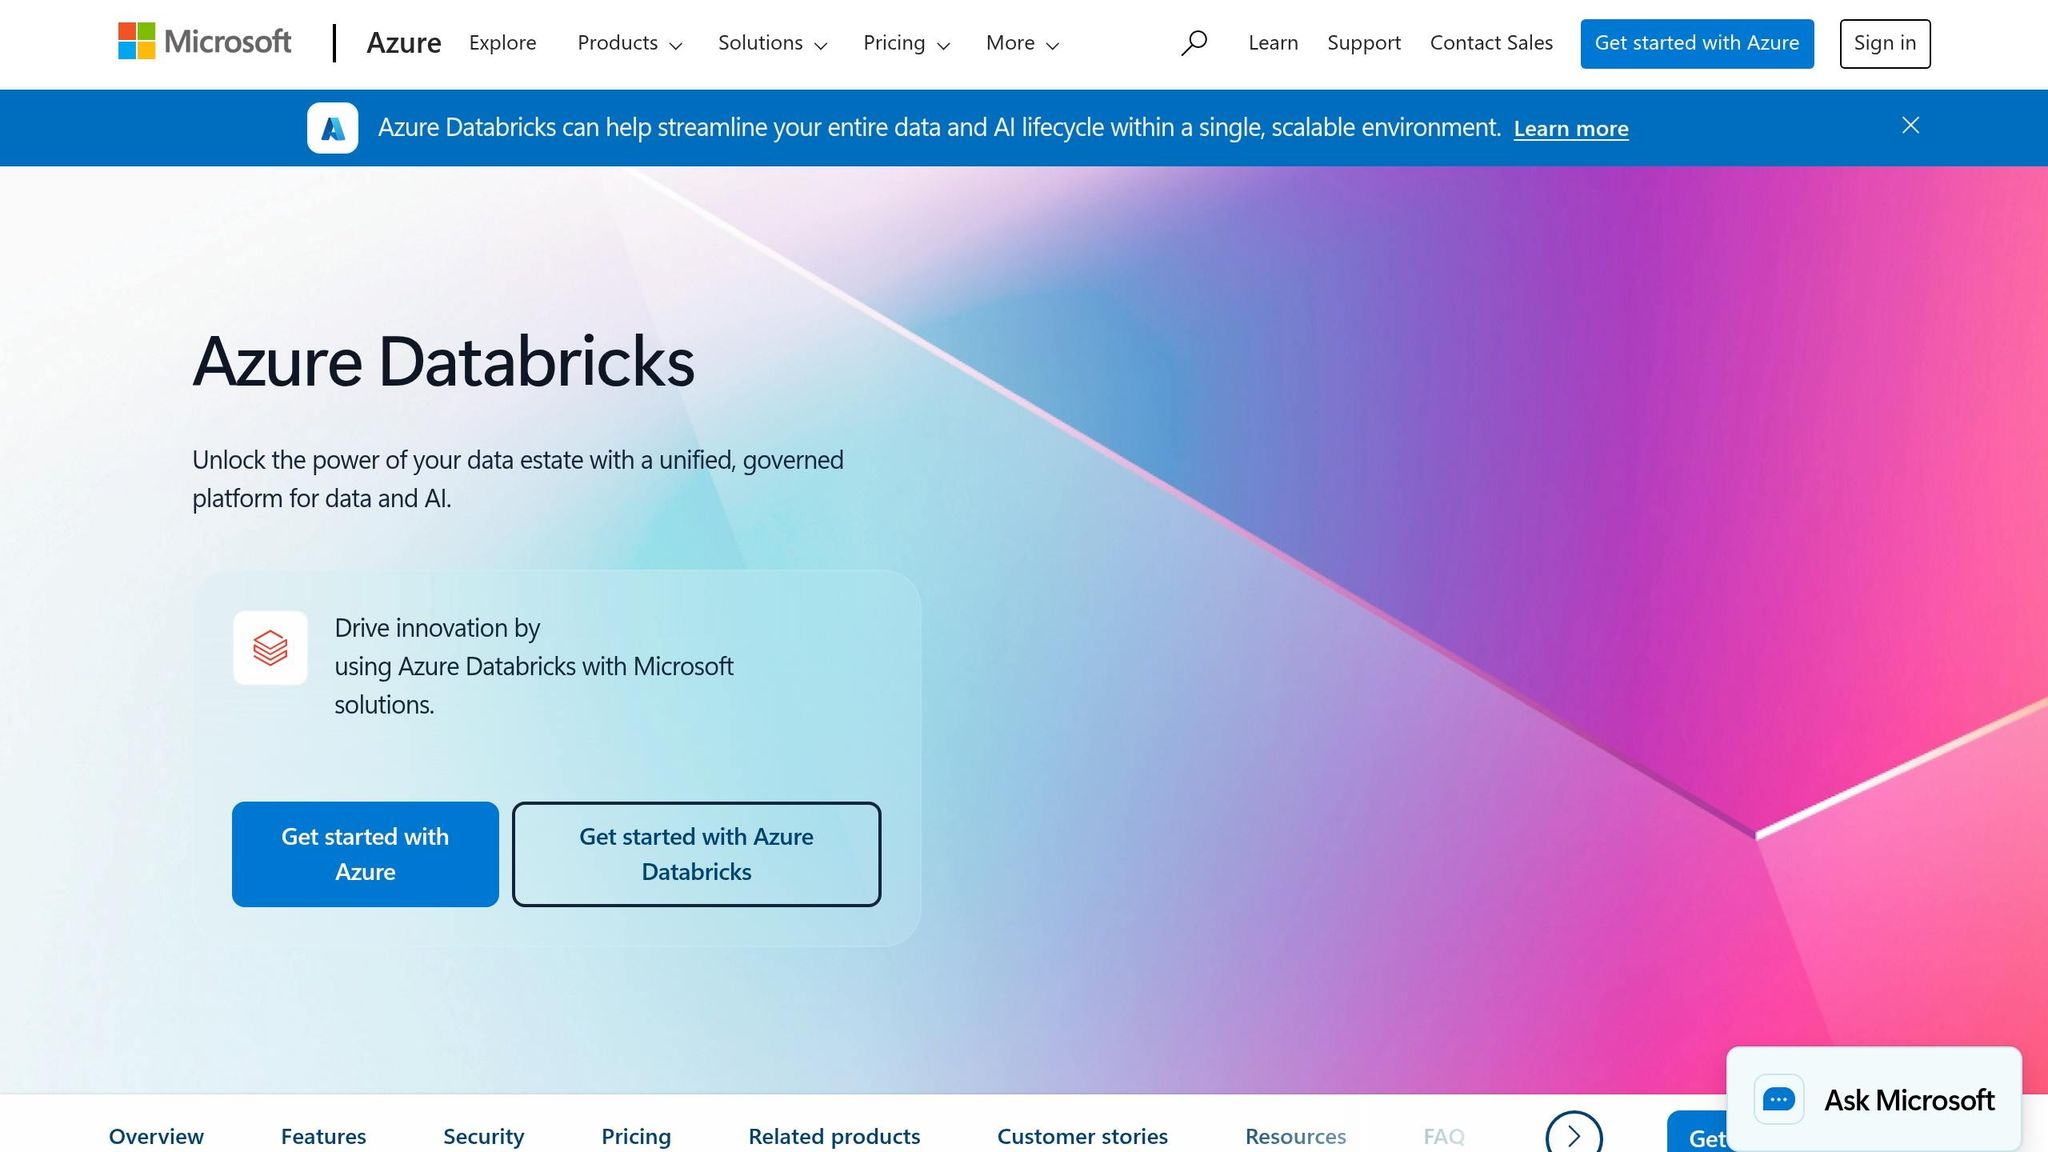Click the right arrow in the bottom navigation
This screenshot has height=1152, width=2048.
click(1572, 1135)
